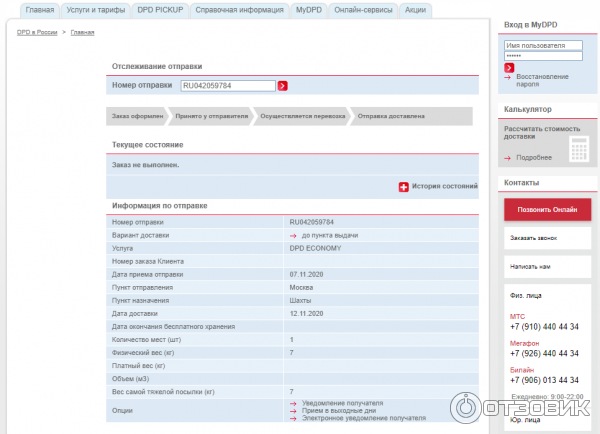Image resolution: width=600 pixels, height=434 pixels.
Task: Click the до пункта выдачи delivery option link
Action: (x=330, y=235)
